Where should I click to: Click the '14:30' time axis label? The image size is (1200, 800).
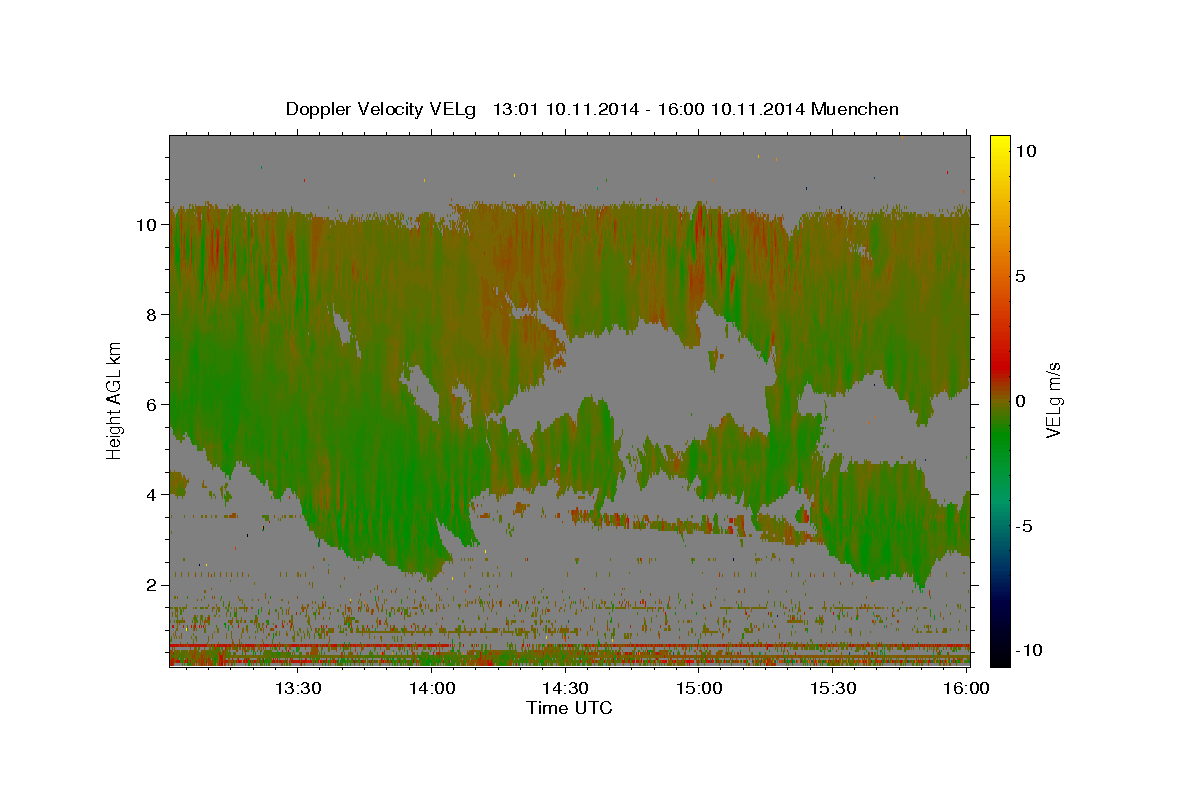tap(565, 688)
